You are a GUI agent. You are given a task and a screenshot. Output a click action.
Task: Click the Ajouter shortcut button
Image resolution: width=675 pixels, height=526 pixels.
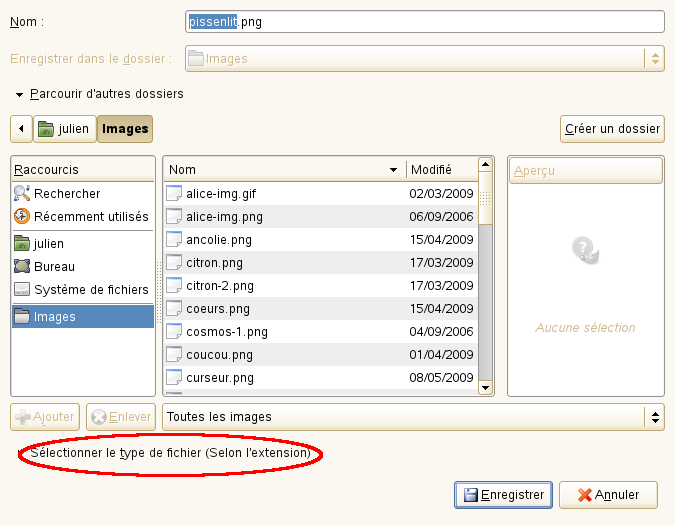coord(45,417)
